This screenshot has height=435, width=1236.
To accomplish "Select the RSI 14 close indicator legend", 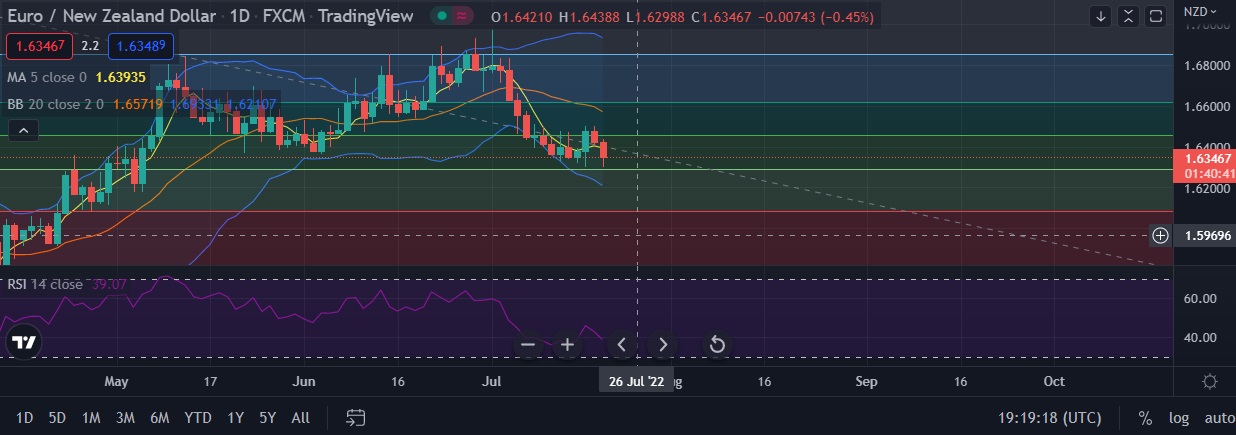I will tap(45, 284).
